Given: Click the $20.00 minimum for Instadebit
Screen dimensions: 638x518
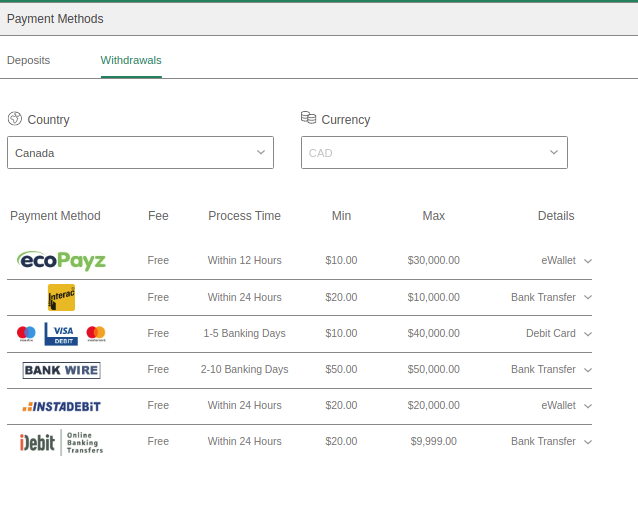Looking at the screenshot, I should point(341,405).
